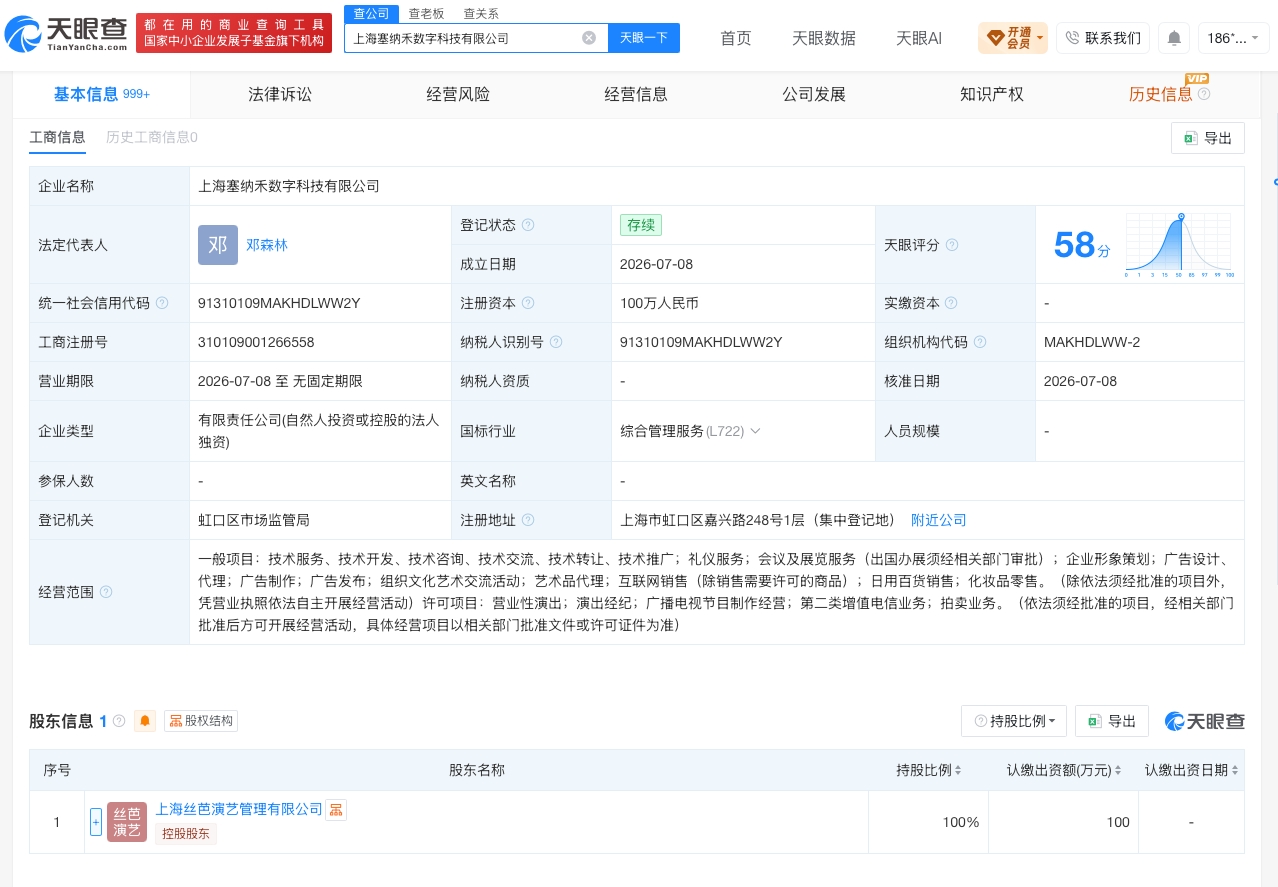Open the 历史工商信息0 sub-tab

(x=152, y=137)
